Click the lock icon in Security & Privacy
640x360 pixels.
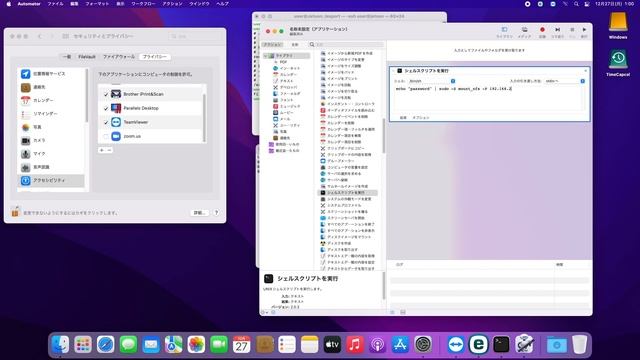click(x=15, y=212)
